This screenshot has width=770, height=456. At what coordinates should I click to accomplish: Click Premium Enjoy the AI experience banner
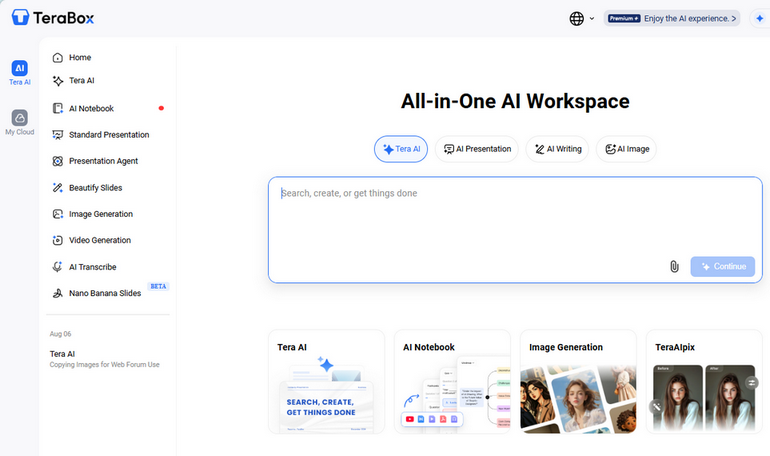[x=672, y=19]
